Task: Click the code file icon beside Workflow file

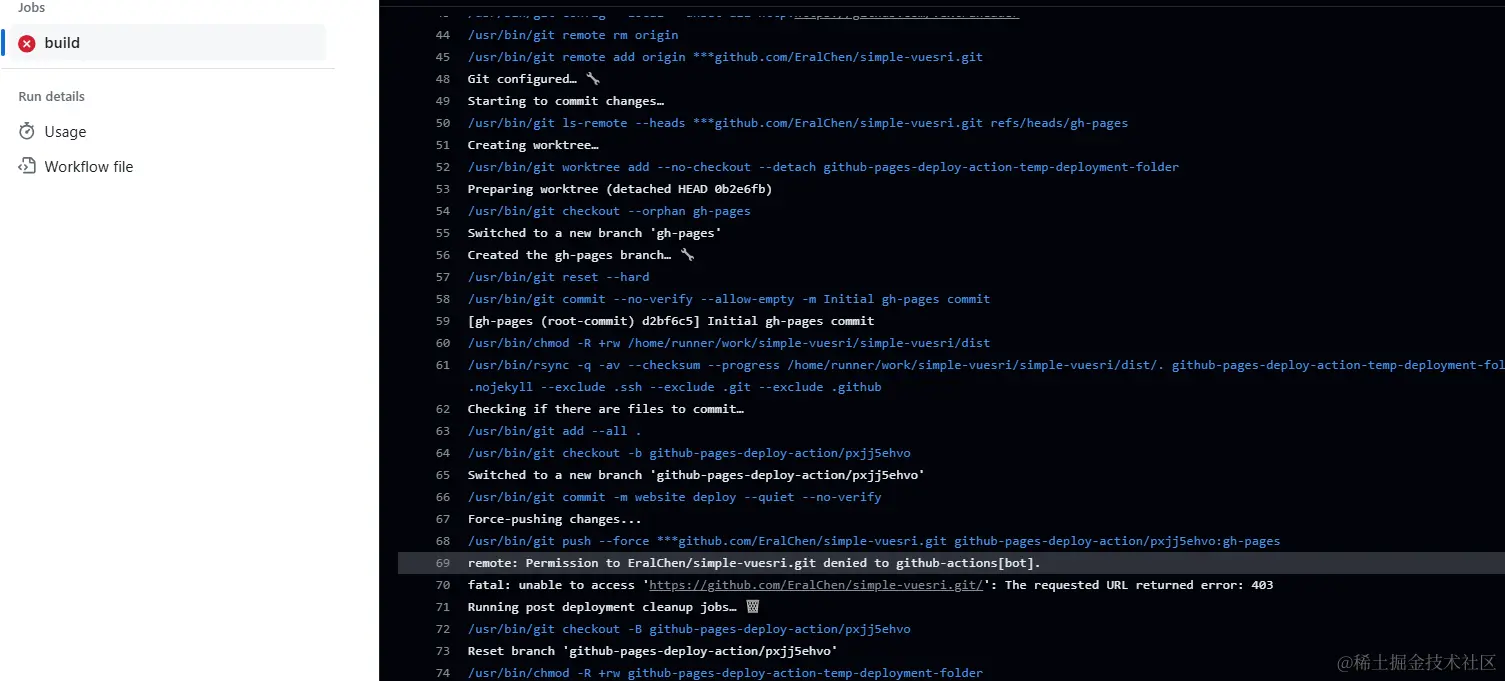Action: point(25,166)
